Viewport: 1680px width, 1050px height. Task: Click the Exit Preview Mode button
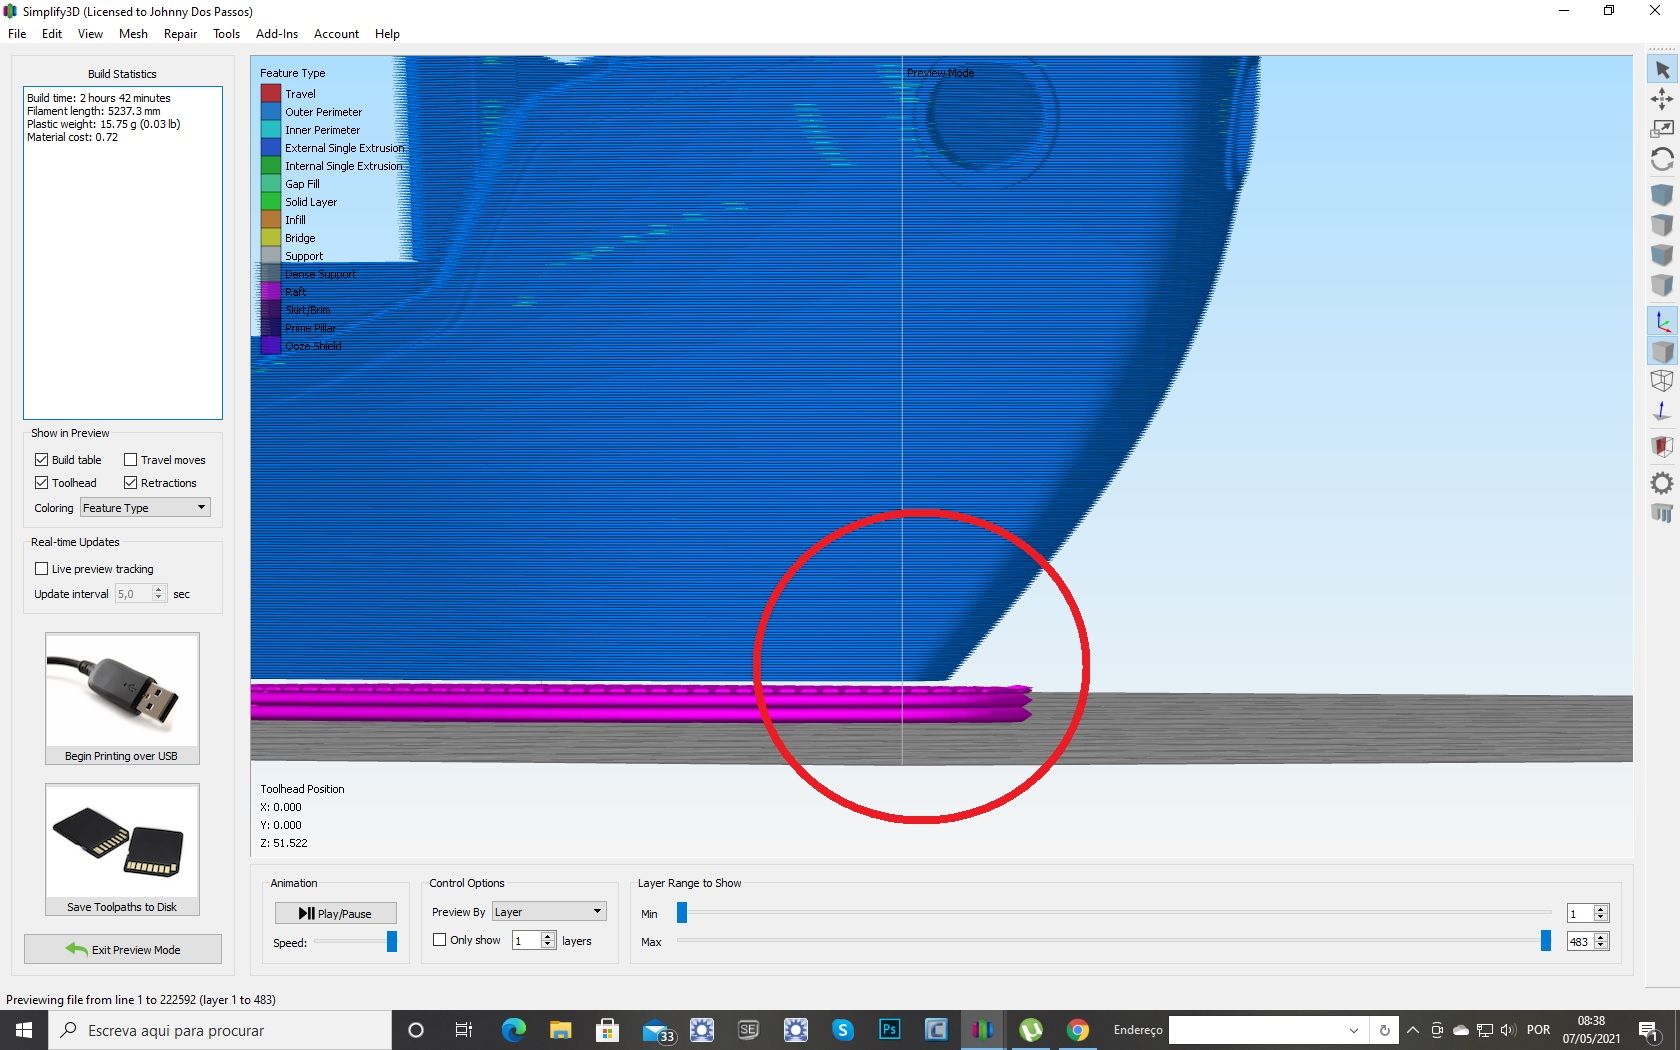123,949
